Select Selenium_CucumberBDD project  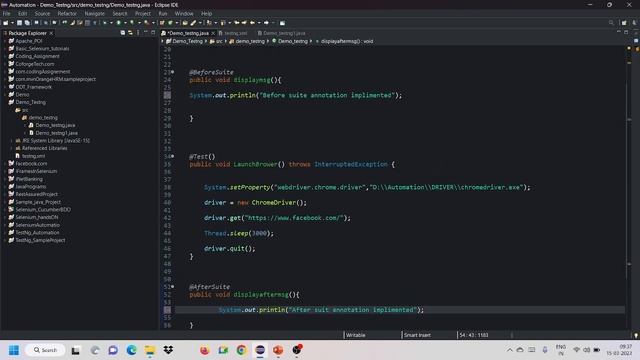(43, 209)
